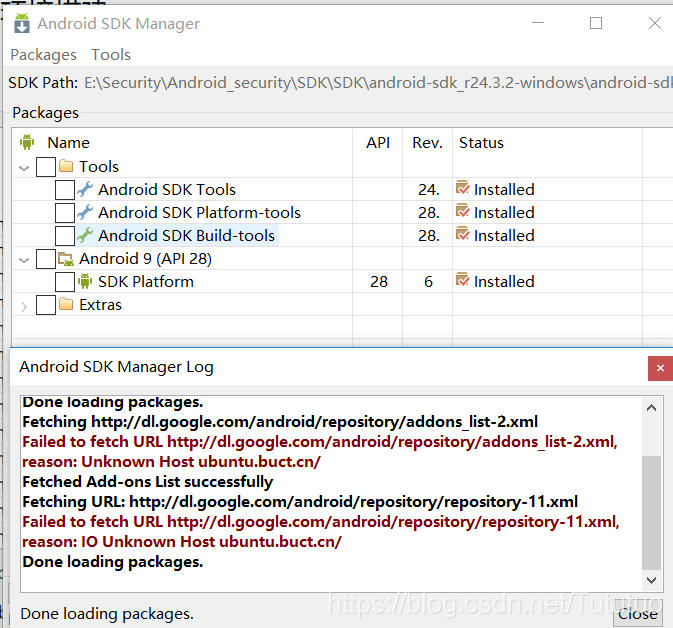
Task: Check the Android 9 (API 28) group checkbox
Action: point(46,259)
